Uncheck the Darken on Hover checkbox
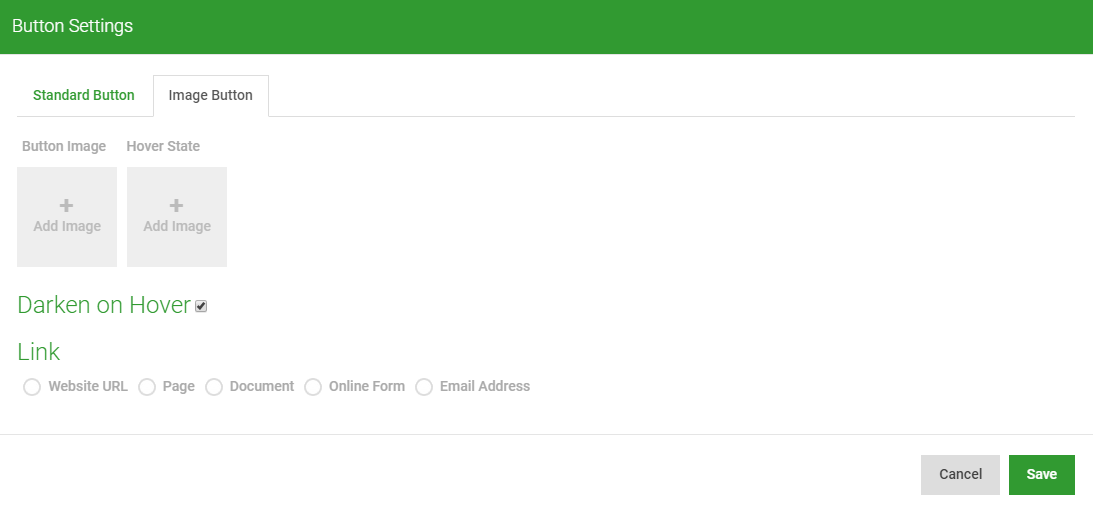1093x514 pixels. (201, 306)
